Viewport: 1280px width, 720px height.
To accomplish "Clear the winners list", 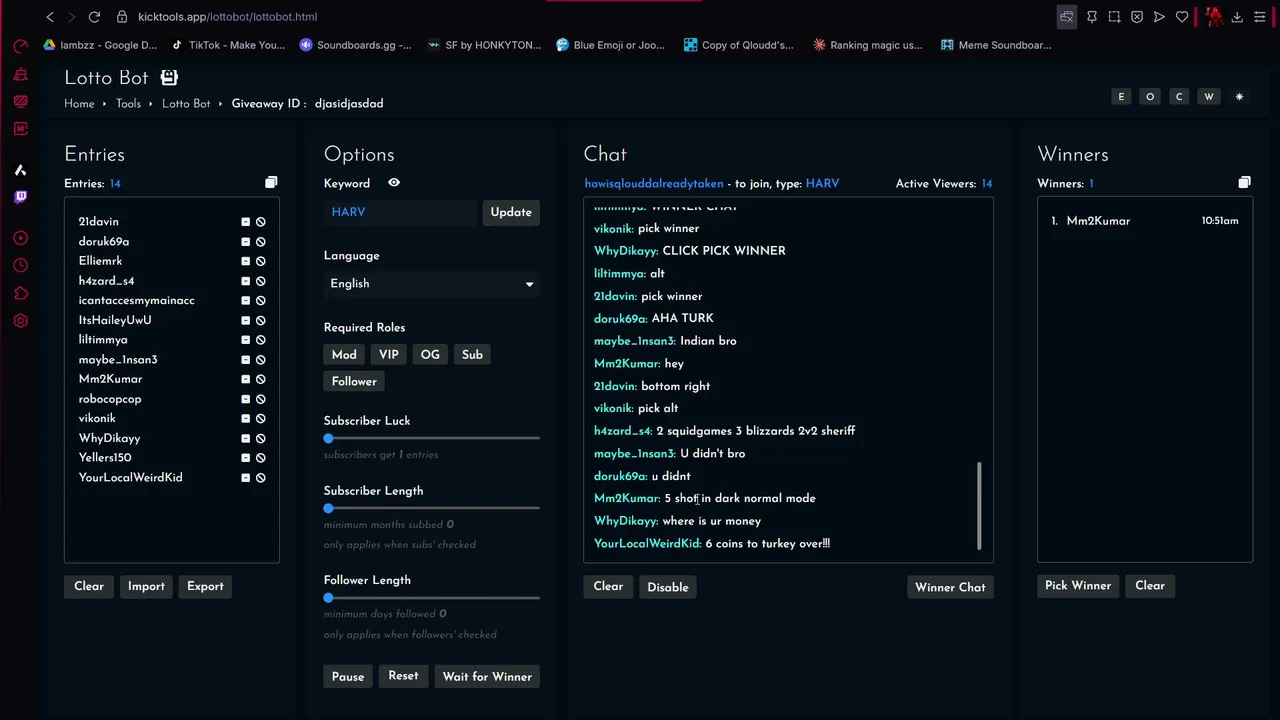I will click(x=1150, y=586).
